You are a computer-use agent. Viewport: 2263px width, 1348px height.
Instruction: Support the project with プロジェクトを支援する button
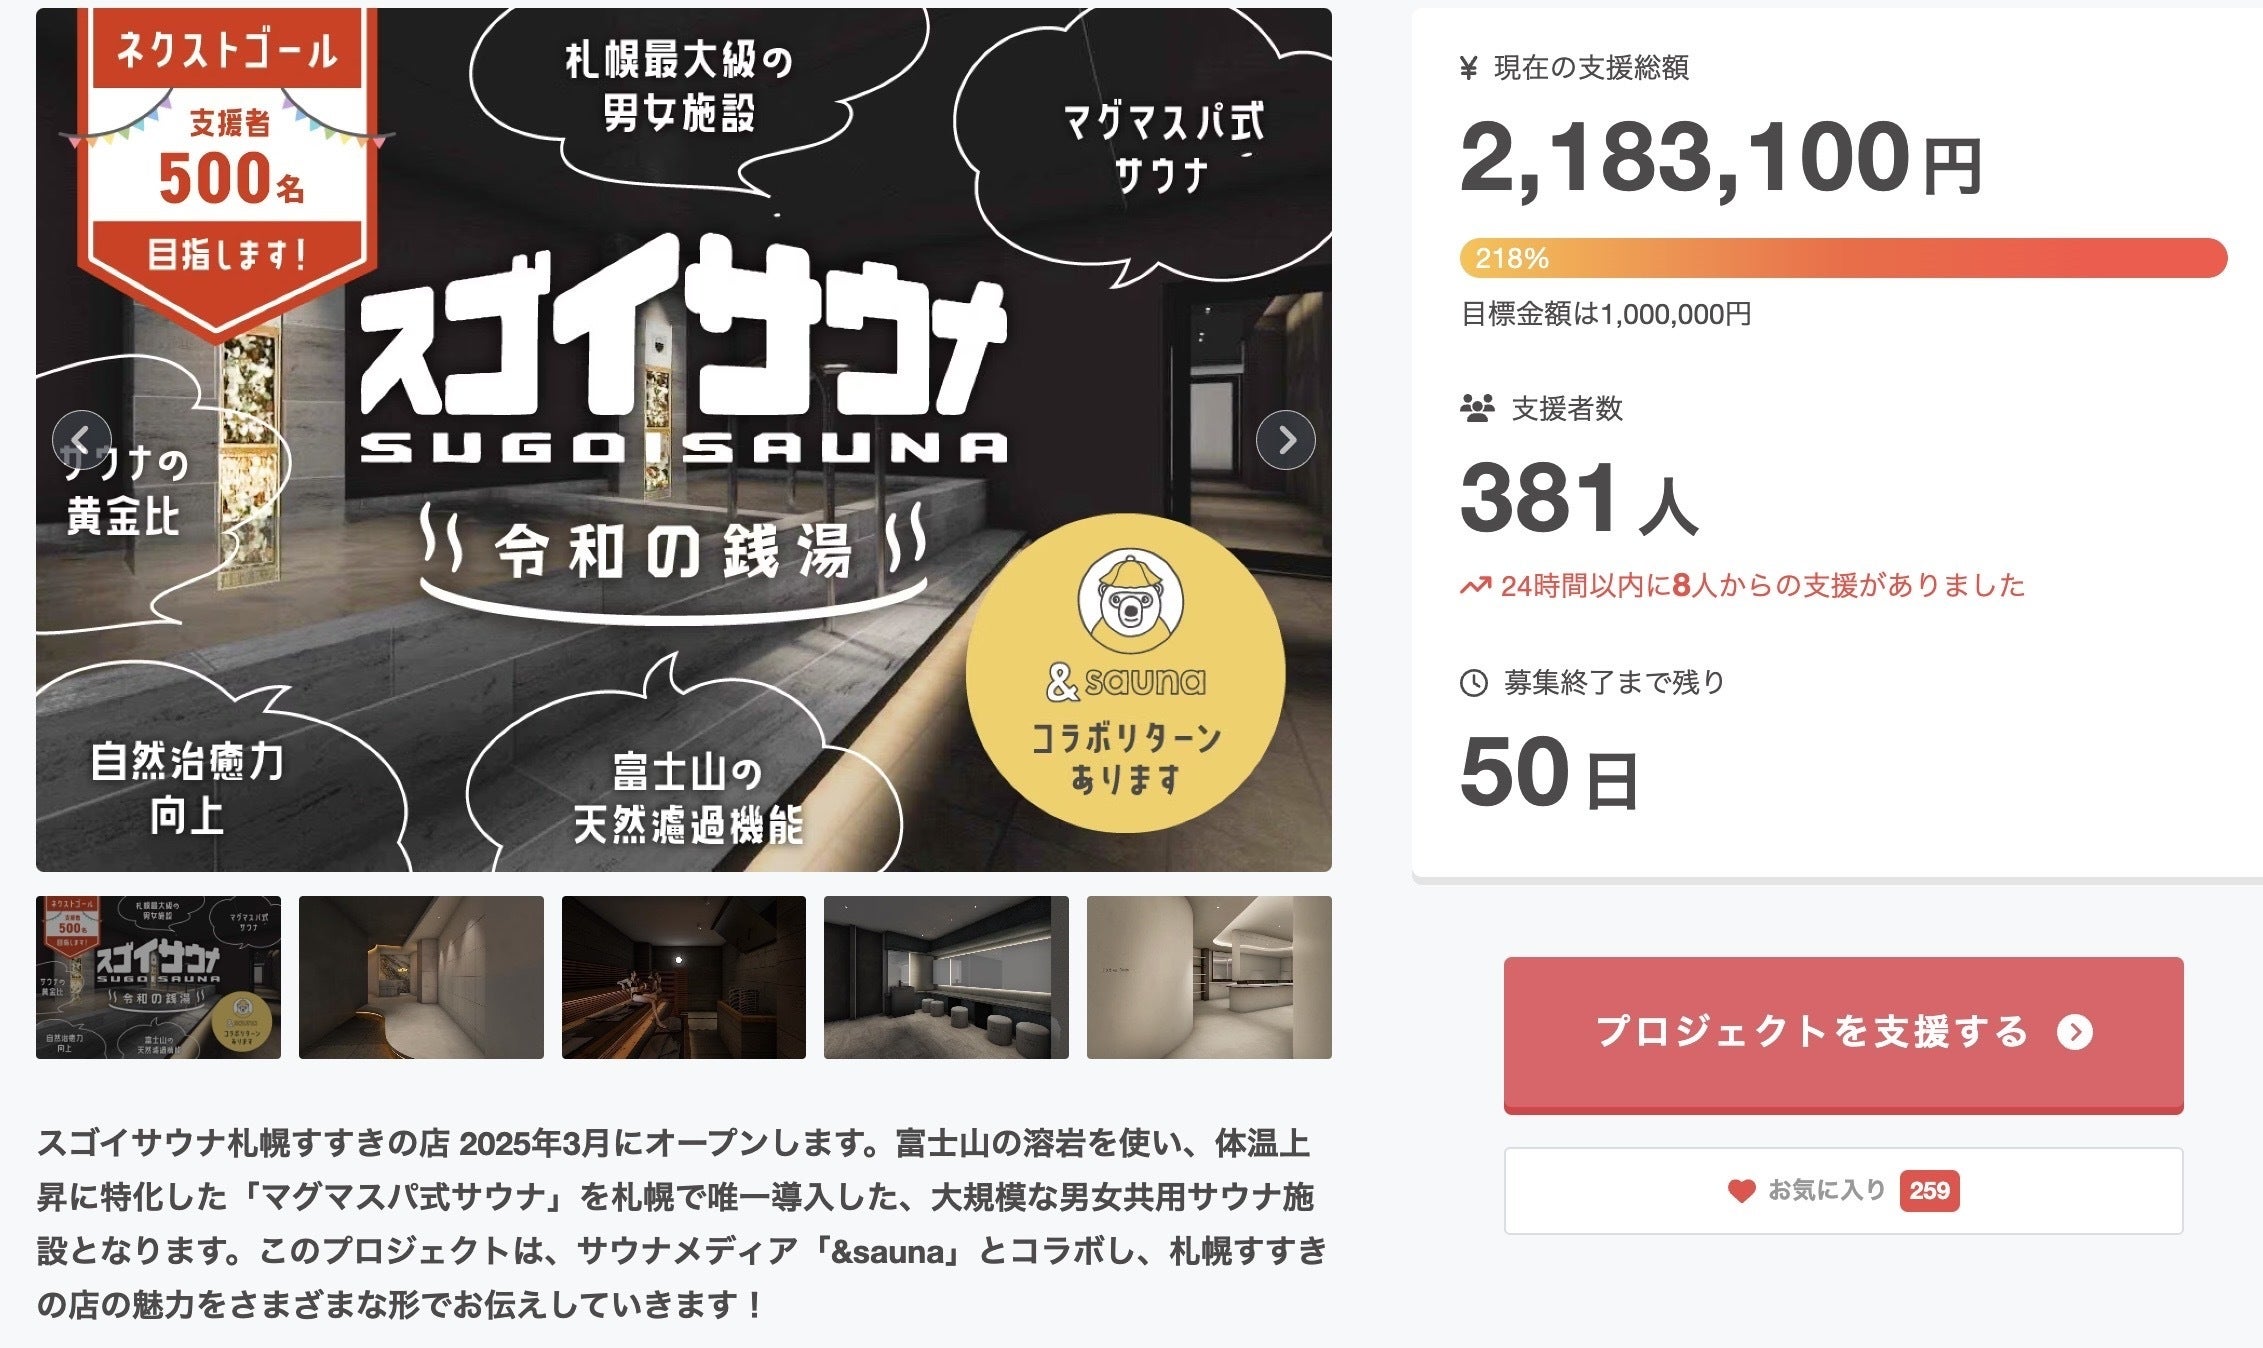click(1843, 1035)
